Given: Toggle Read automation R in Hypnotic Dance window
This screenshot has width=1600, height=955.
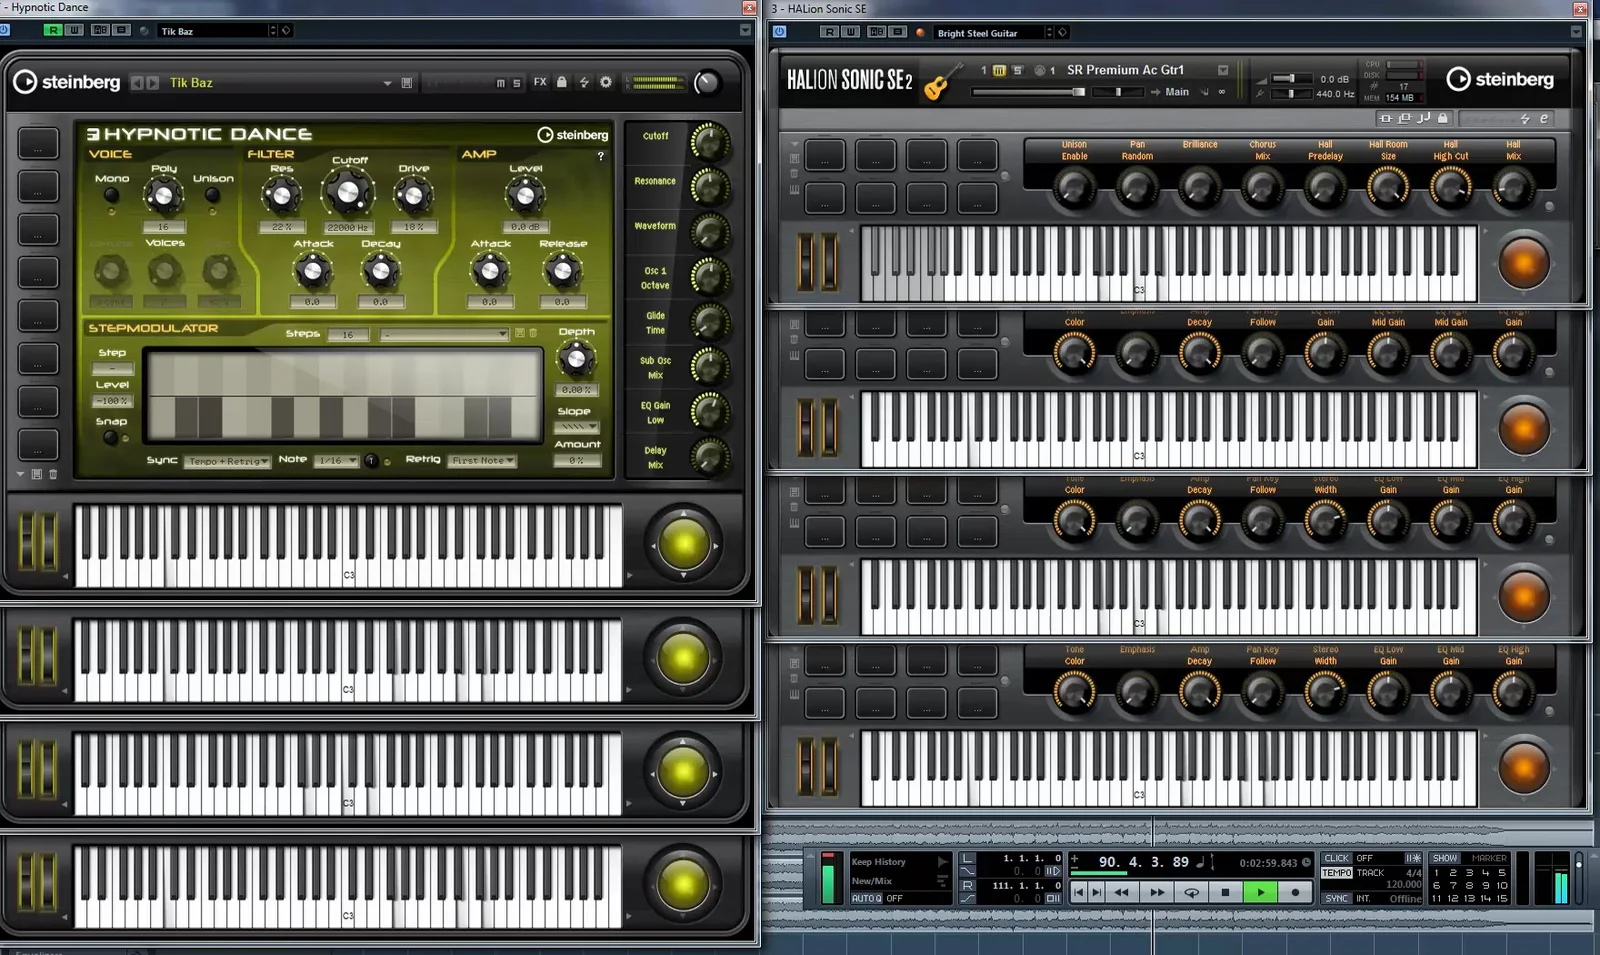Looking at the screenshot, I should 53,30.
